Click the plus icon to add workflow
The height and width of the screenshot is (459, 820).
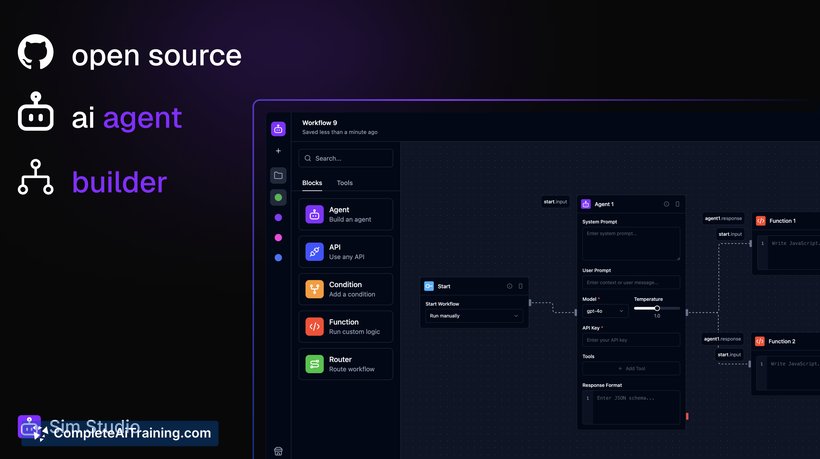(x=278, y=151)
